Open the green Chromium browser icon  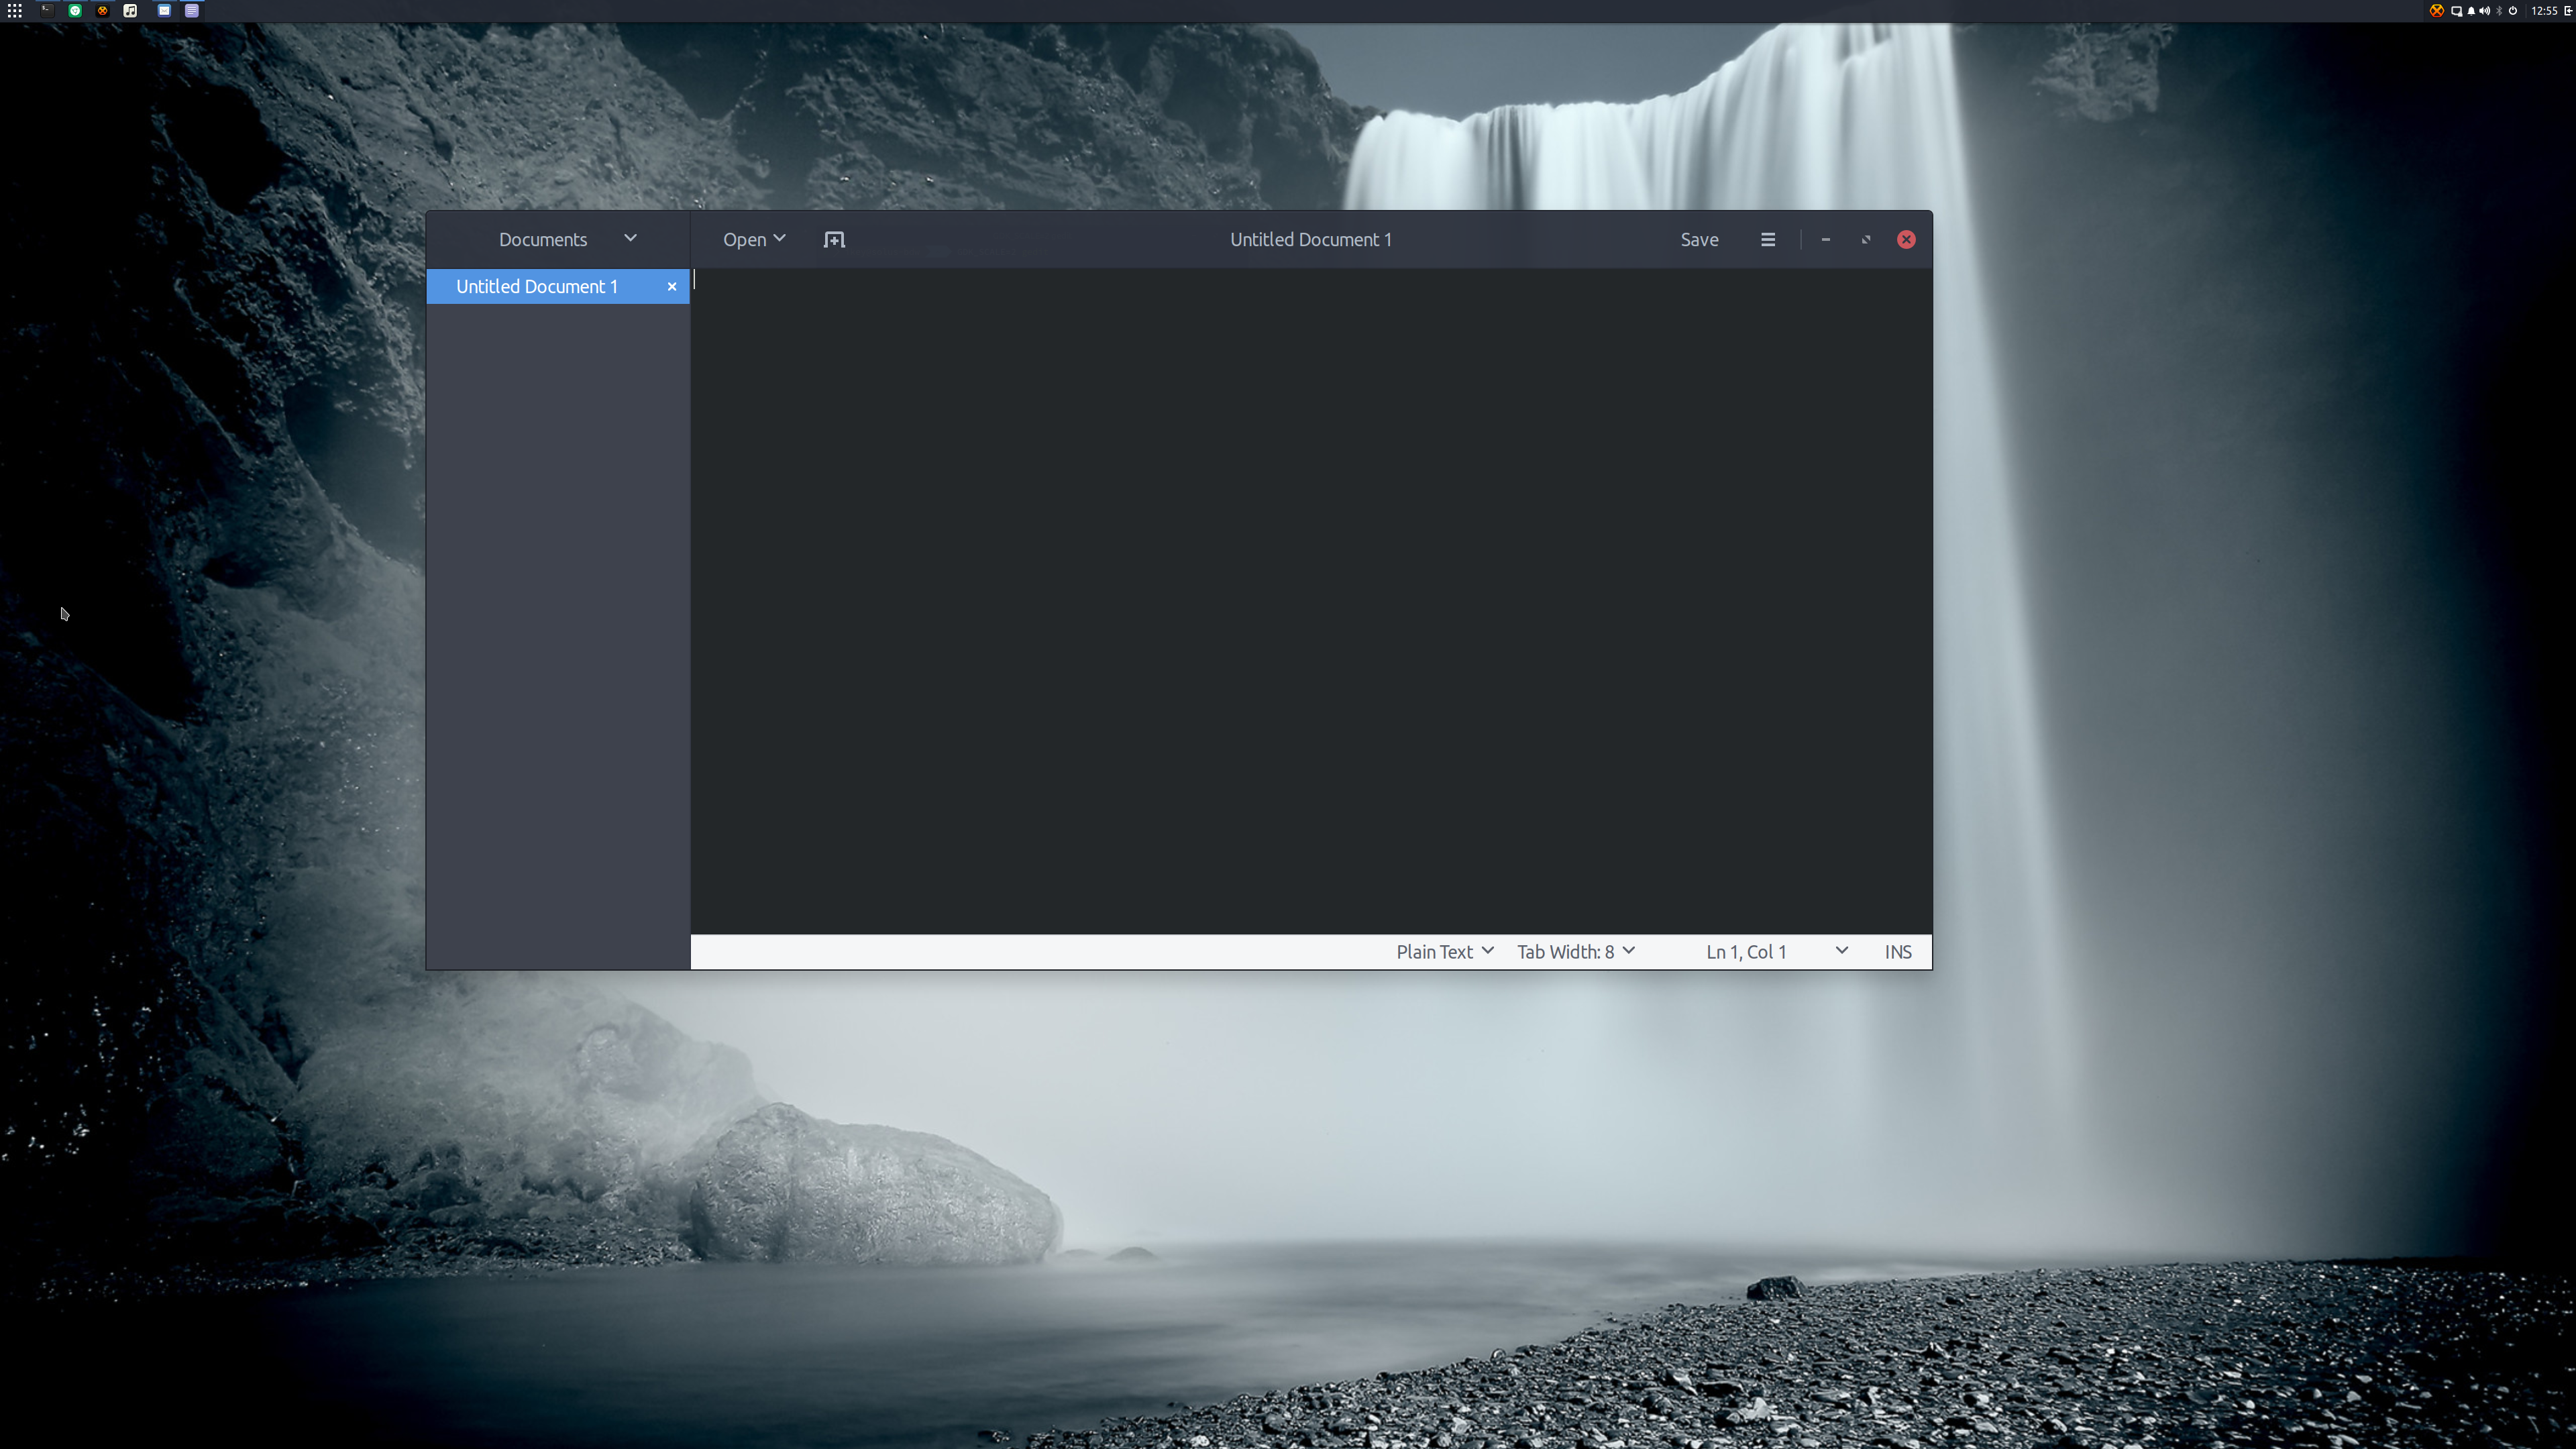[x=75, y=11]
